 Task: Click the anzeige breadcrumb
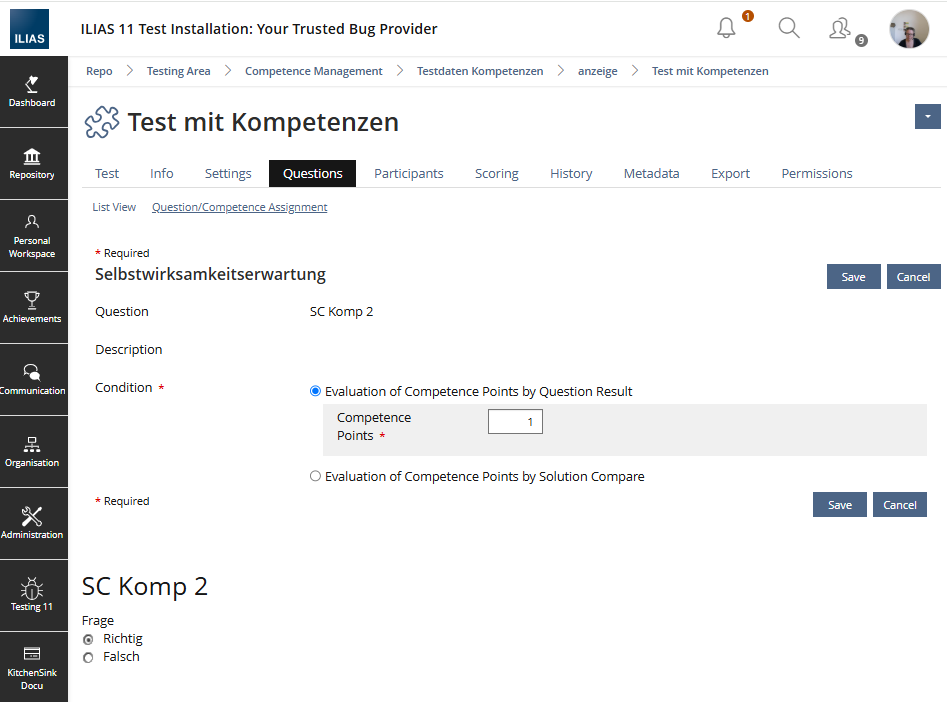point(597,71)
